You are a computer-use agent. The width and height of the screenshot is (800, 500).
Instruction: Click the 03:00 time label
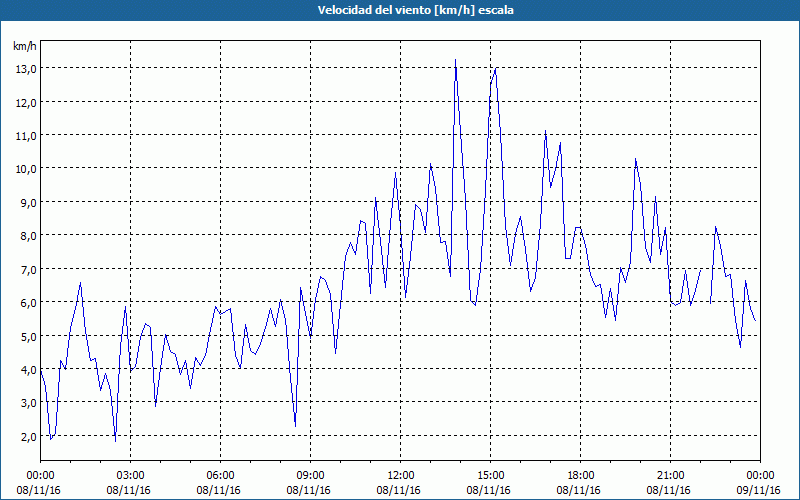click(130, 476)
